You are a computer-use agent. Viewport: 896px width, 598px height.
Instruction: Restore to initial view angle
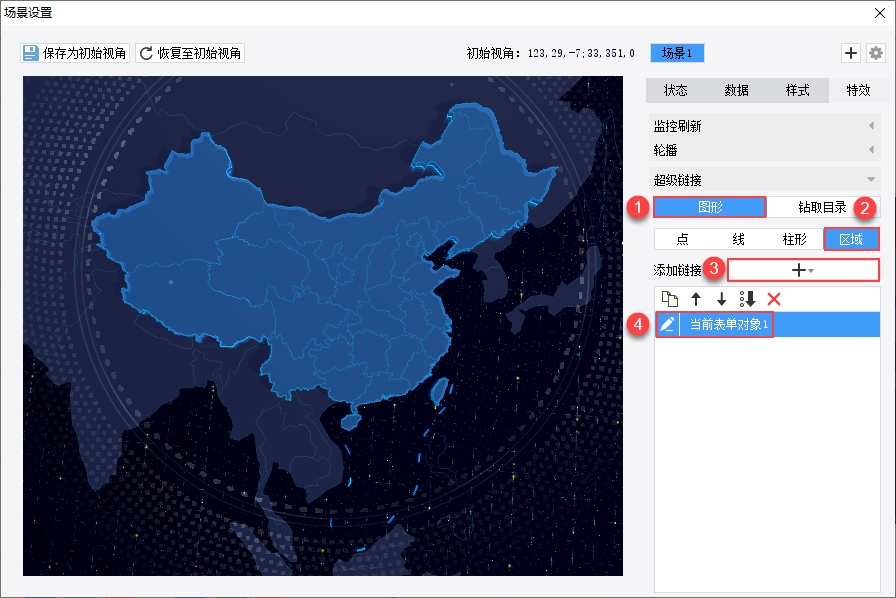coord(190,53)
